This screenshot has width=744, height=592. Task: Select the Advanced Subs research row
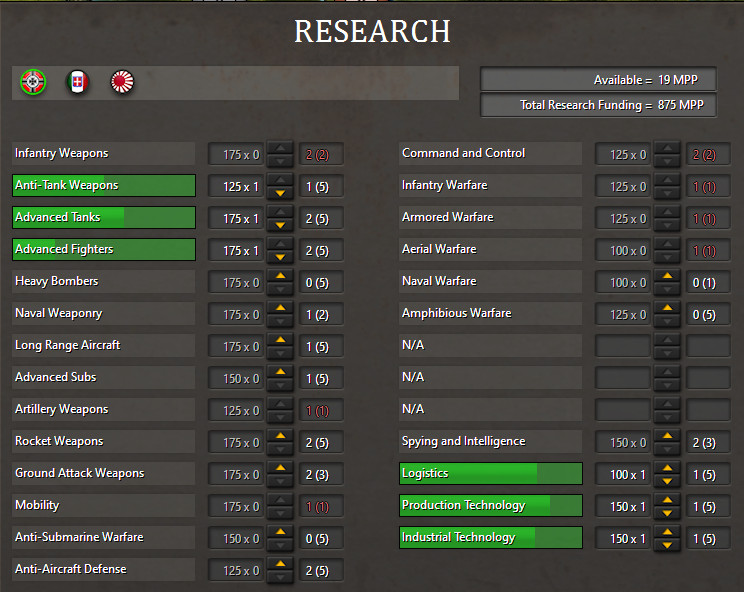coord(104,378)
